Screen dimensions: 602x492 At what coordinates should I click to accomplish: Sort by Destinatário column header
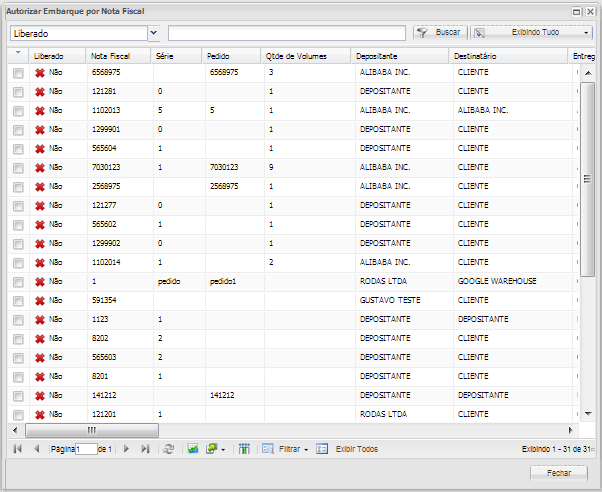point(508,56)
